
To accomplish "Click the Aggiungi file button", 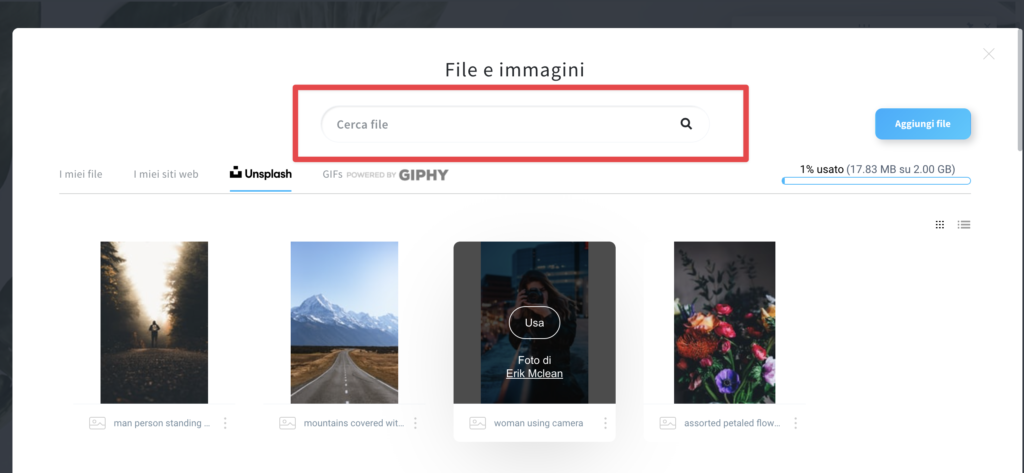I will coord(923,124).
